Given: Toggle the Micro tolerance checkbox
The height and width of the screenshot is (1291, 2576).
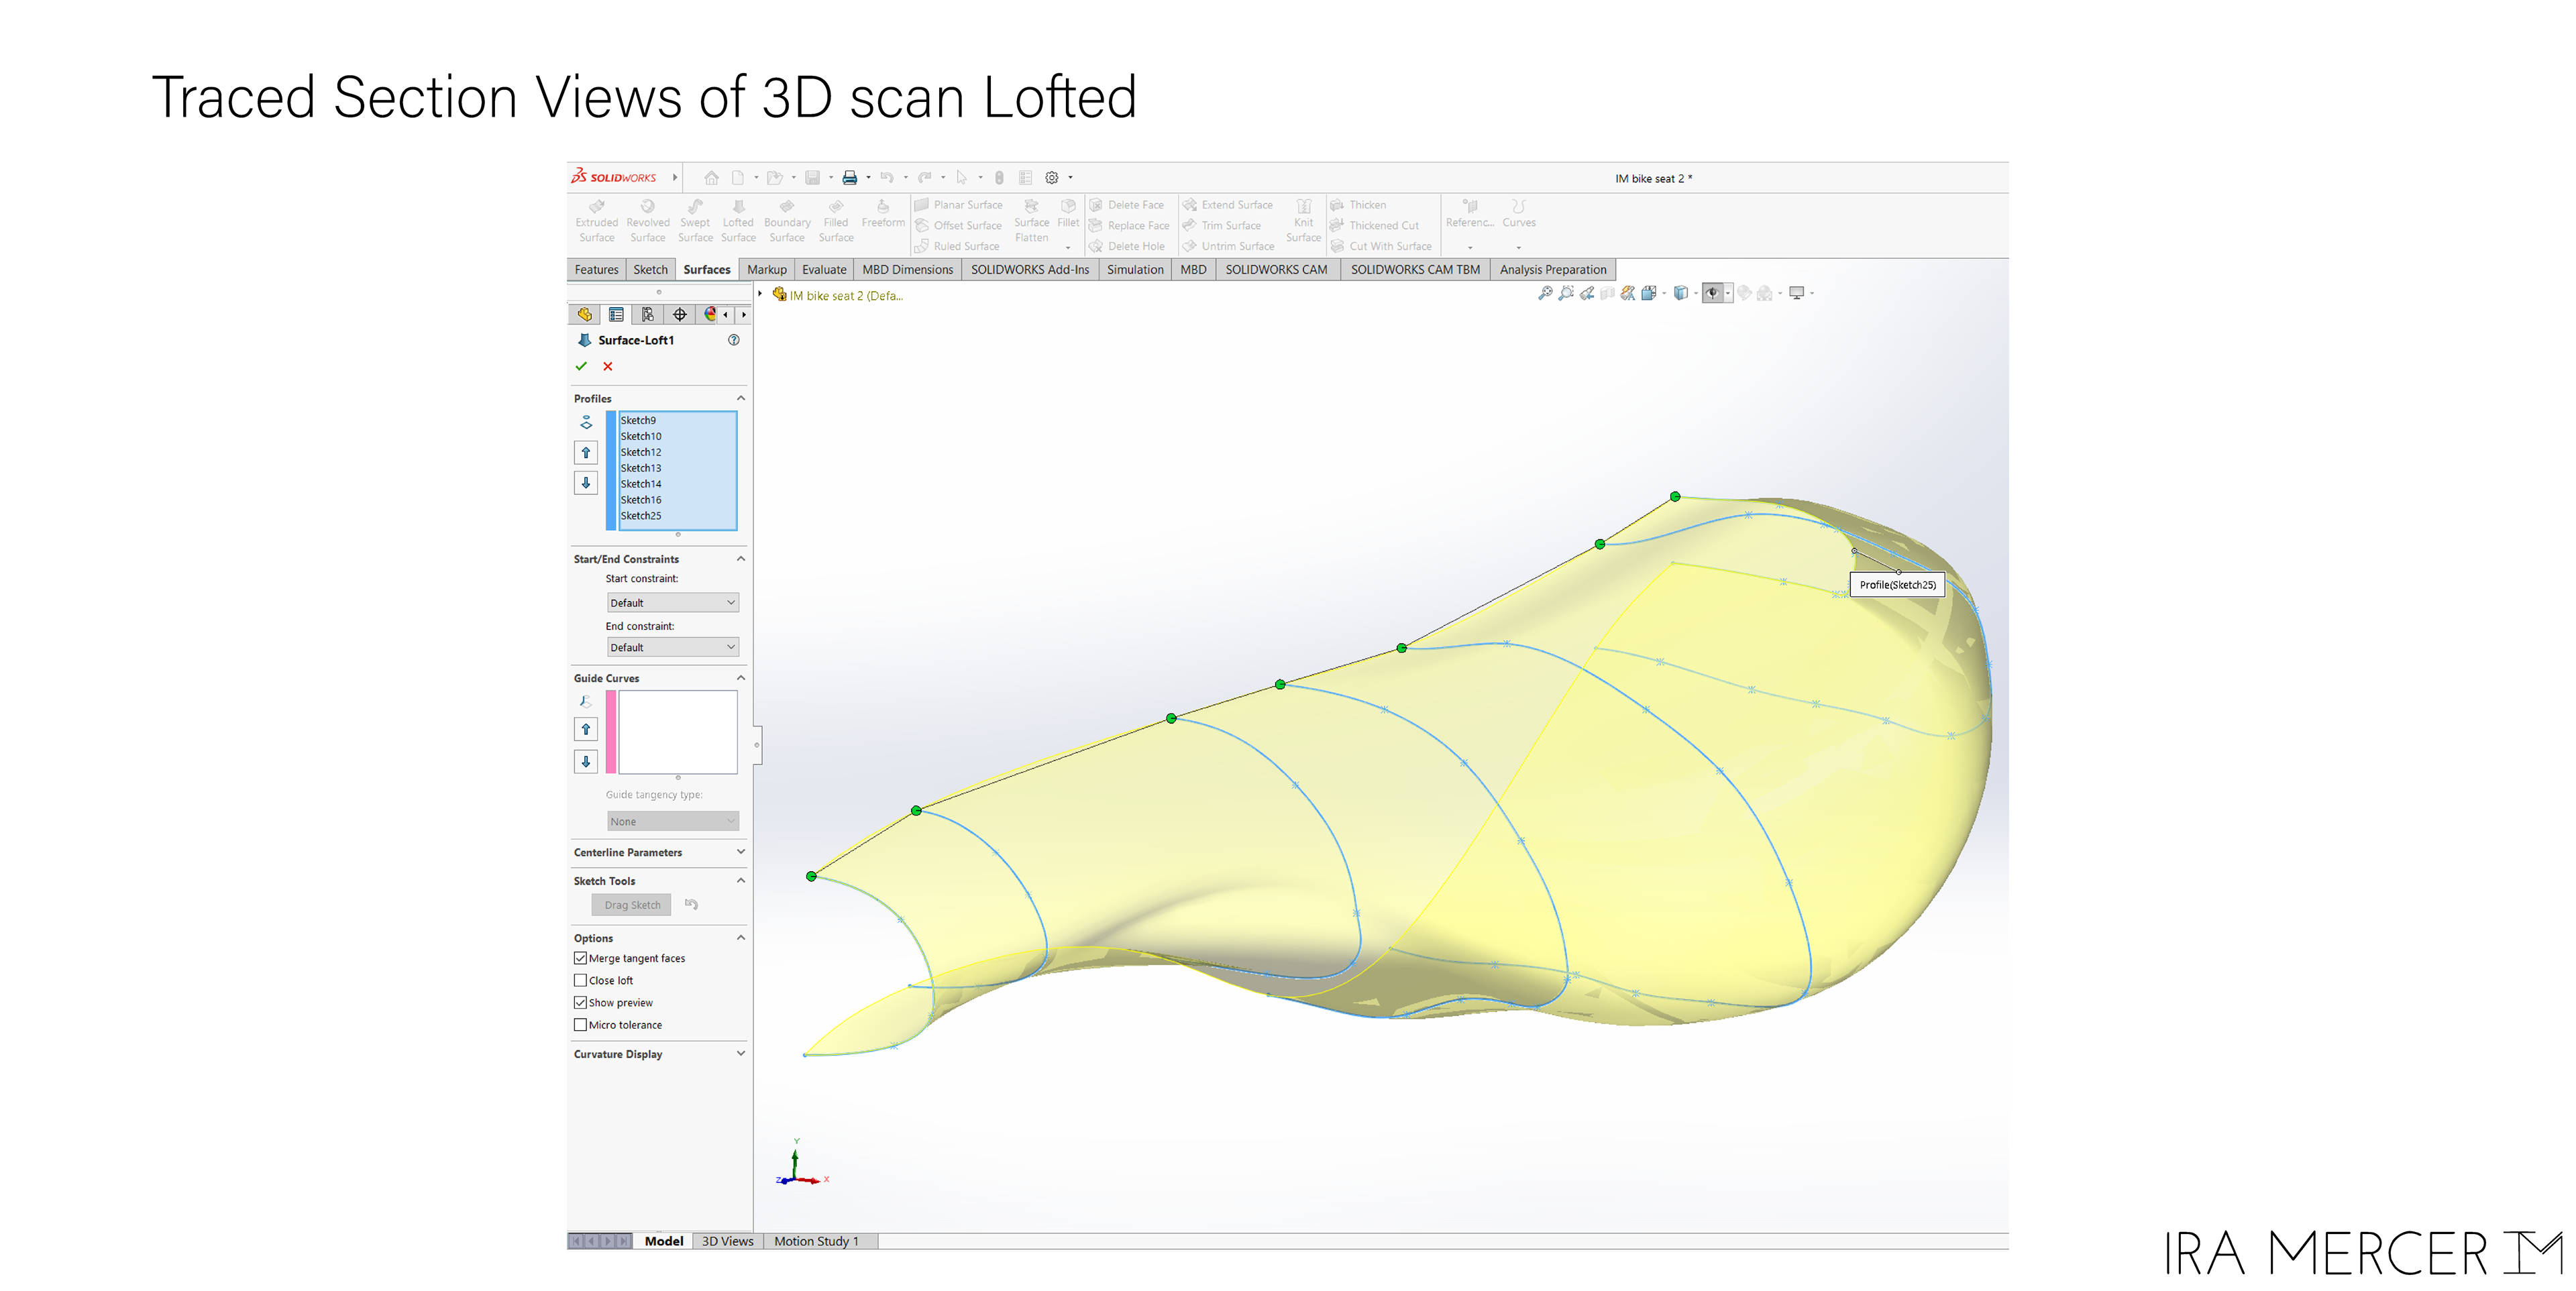Looking at the screenshot, I should (580, 1024).
